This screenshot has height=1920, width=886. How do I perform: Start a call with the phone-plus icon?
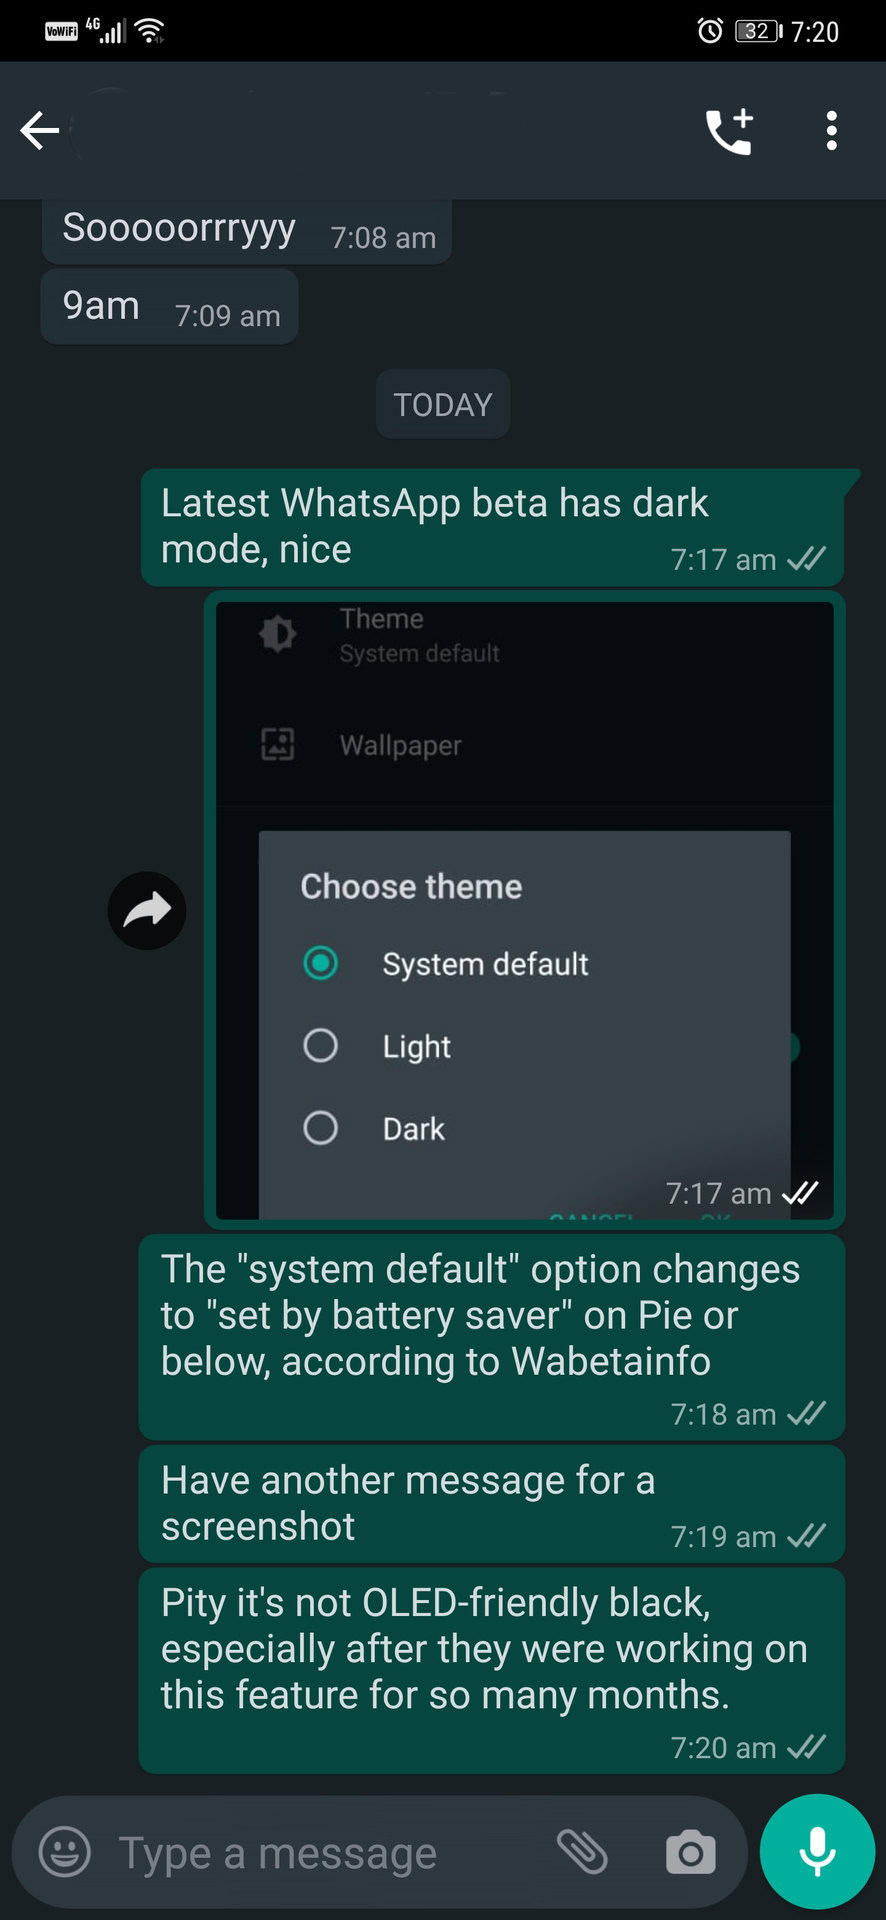(x=729, y=131)
